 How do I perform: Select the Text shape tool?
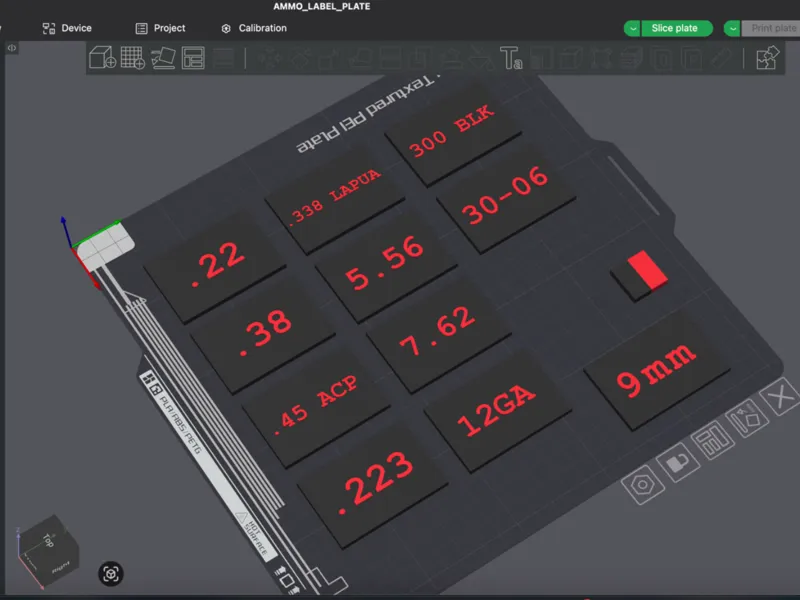pos(511,58)
